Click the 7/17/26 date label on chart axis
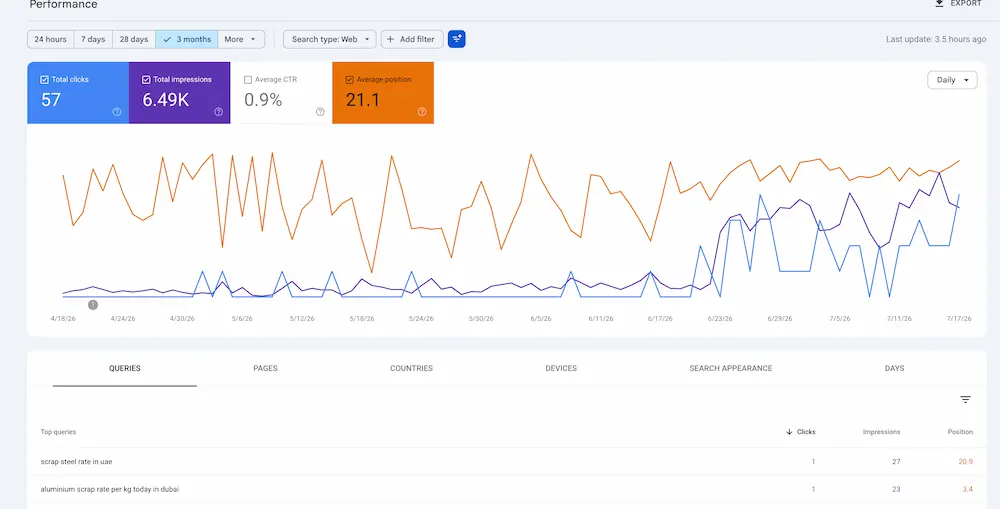This screenshot has height=509, width=1000. pos(959,318)
